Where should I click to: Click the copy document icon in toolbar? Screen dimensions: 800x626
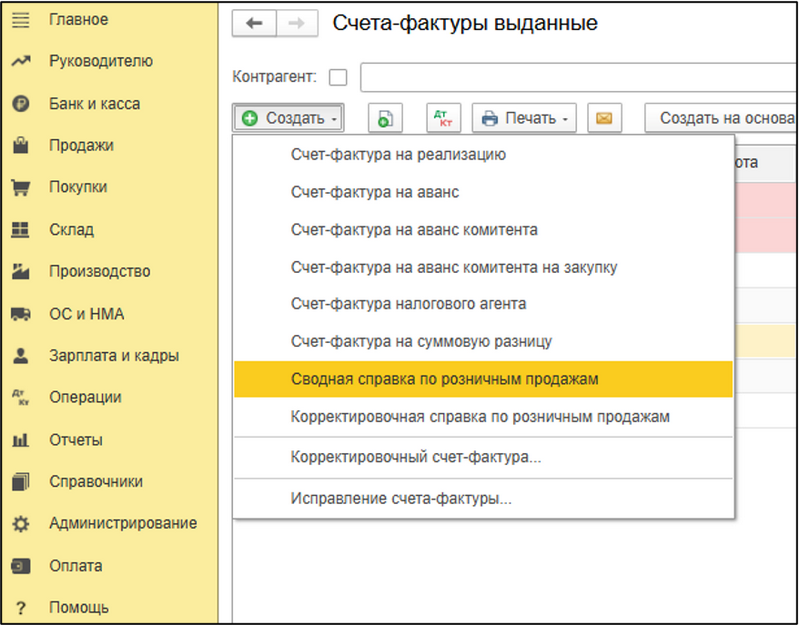pos(384,118)
